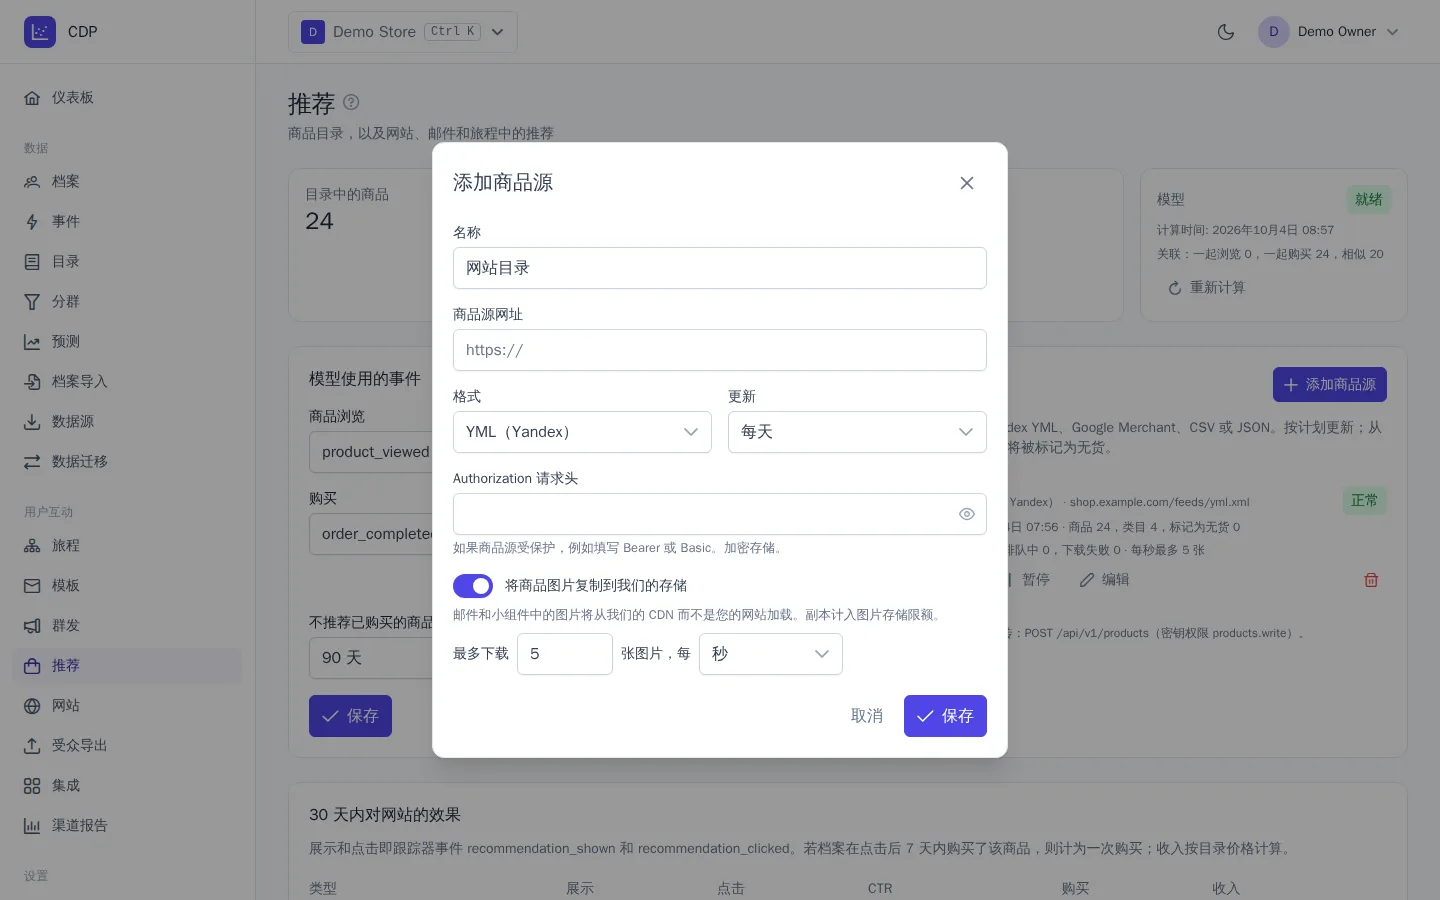Viewport: 1440px width, 900px height.
Task: Open 事件 in the sidebar
Action: (x=128, y=222)
